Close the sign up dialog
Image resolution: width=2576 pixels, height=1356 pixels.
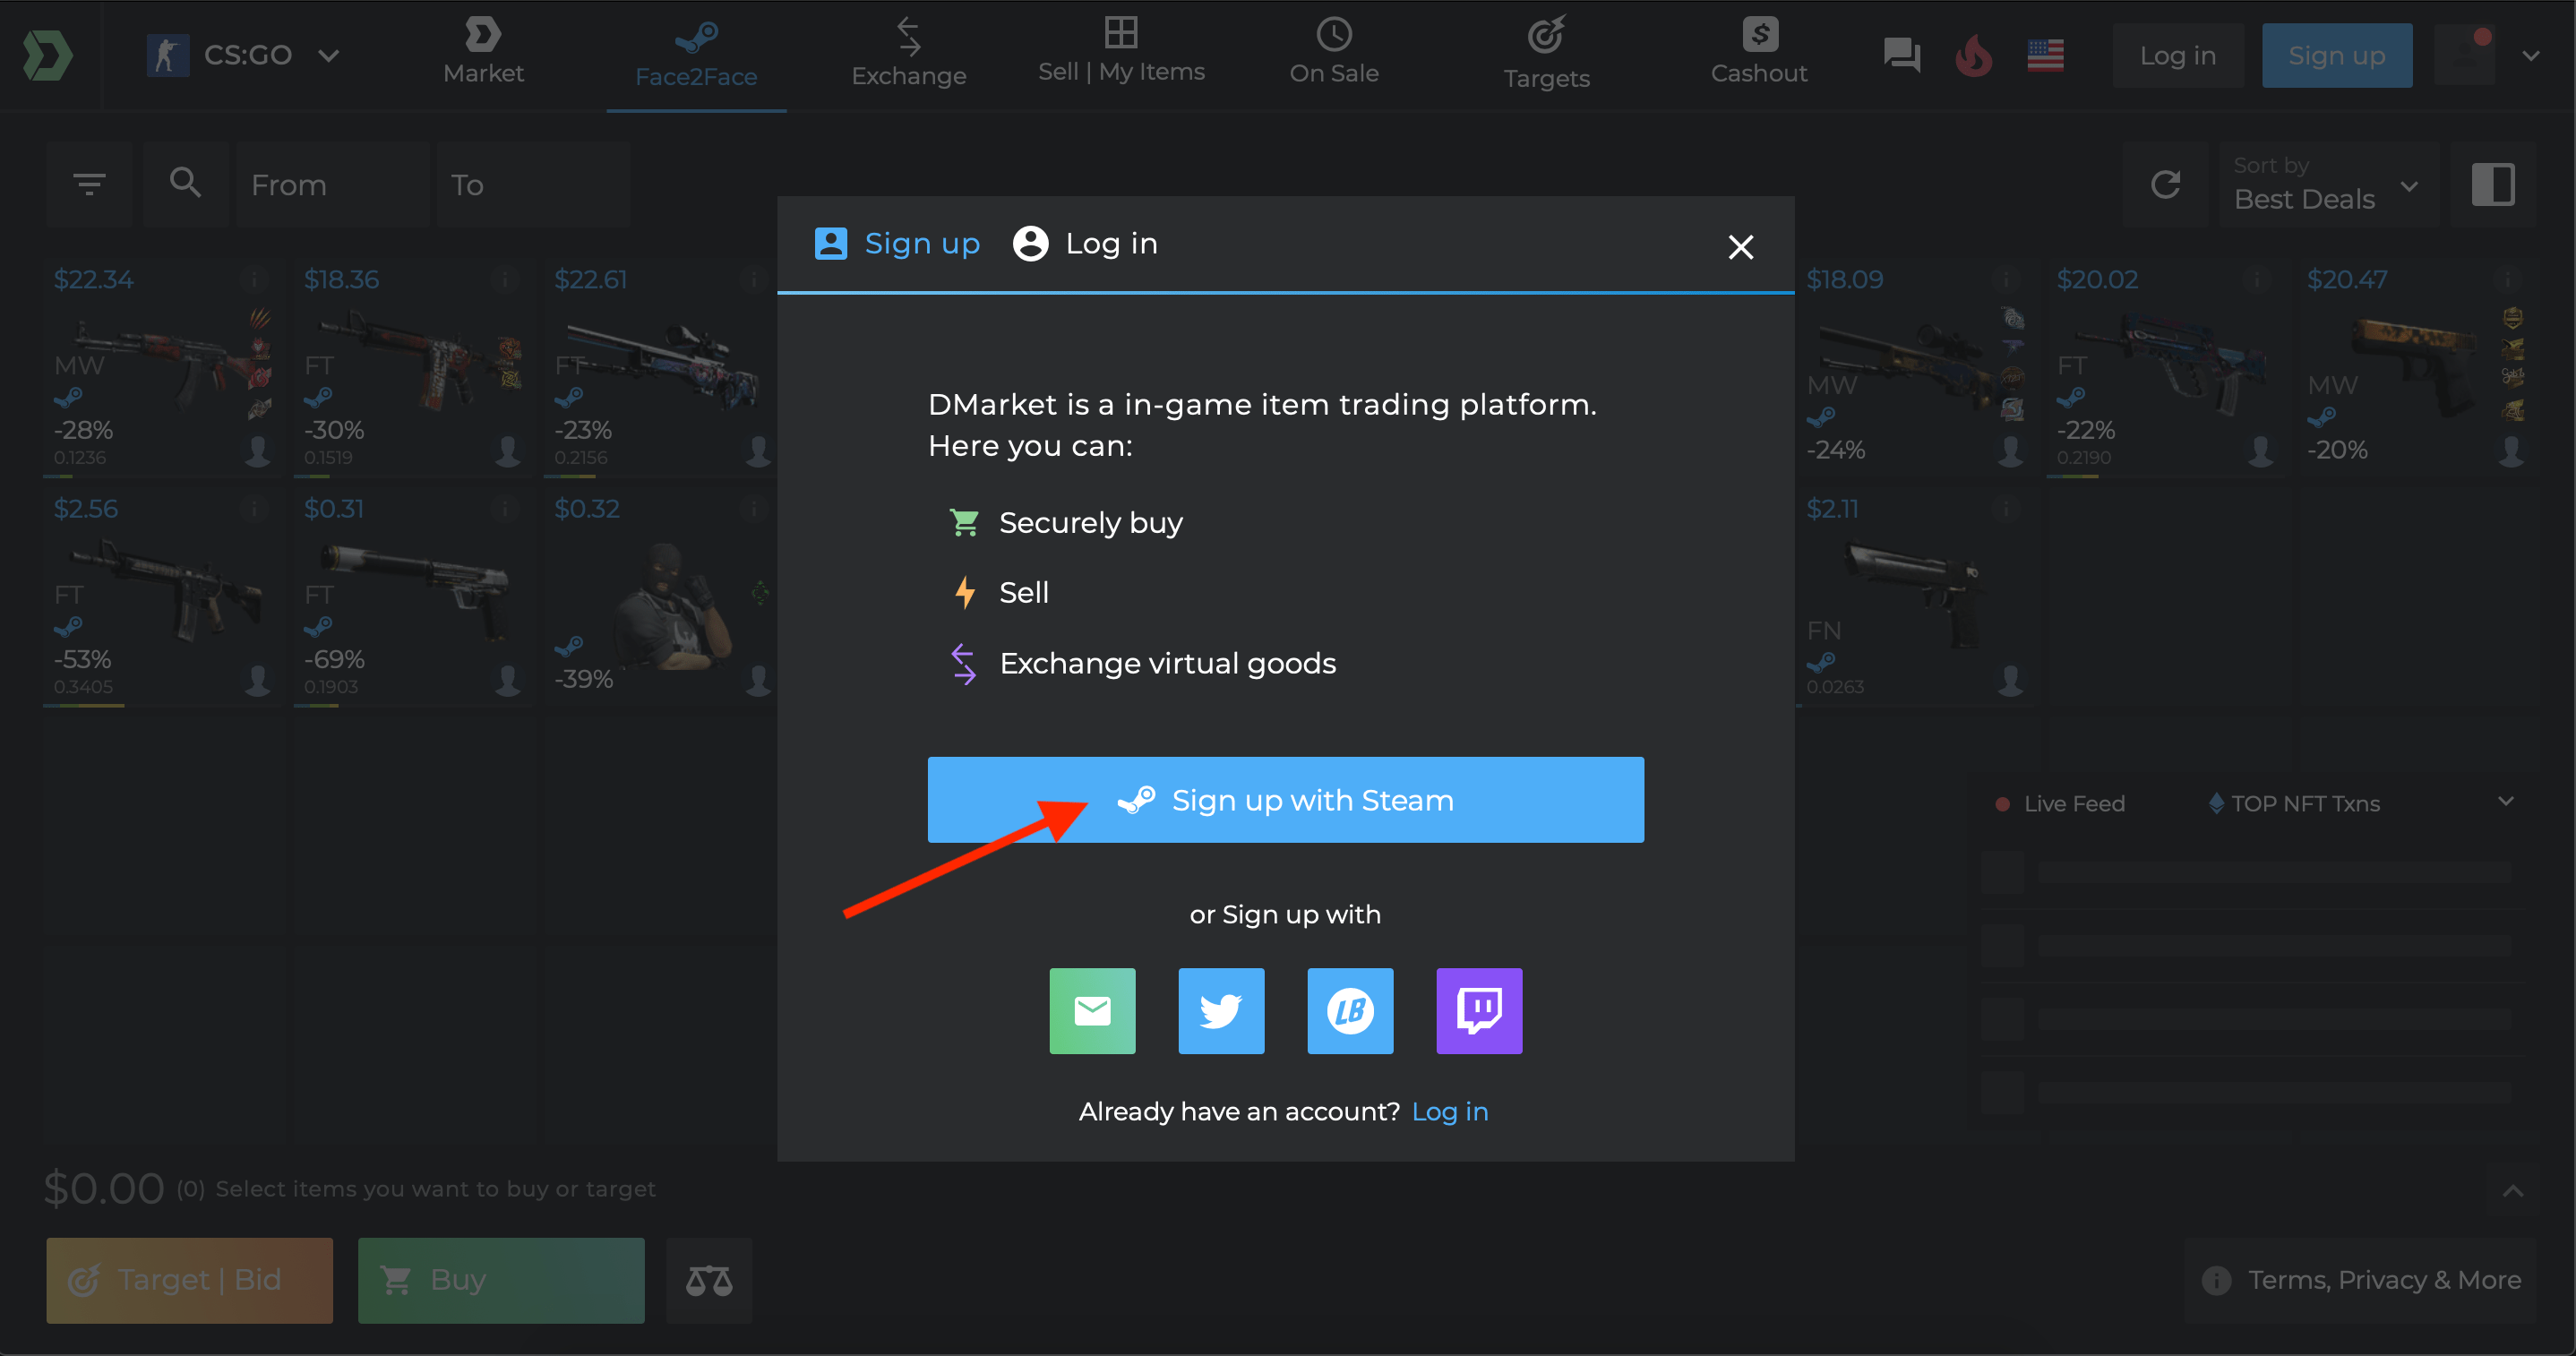pyautogui.click(x=1740, y=247)
